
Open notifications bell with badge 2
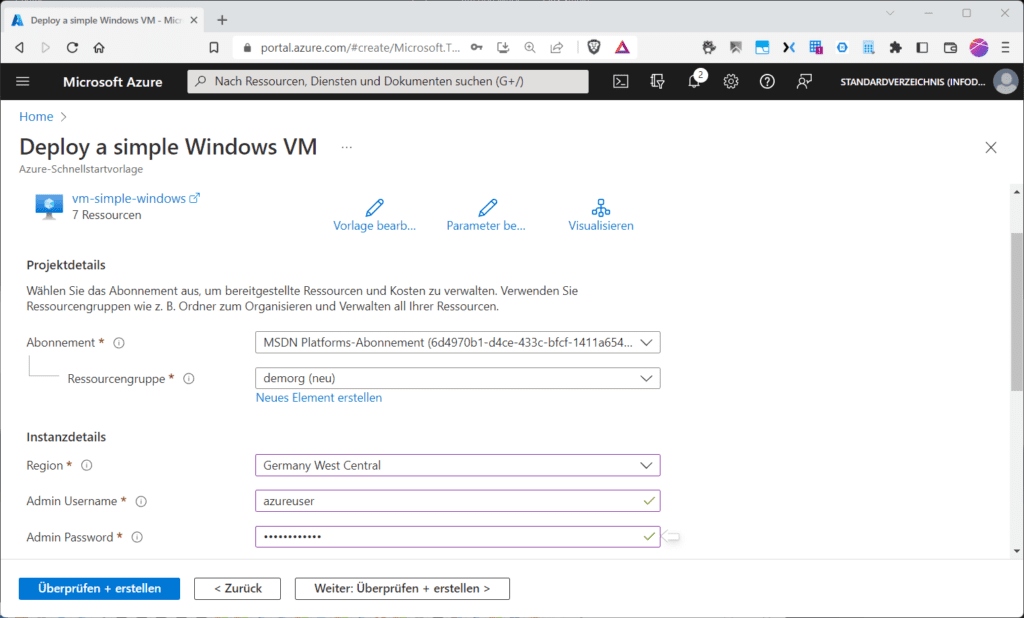tap(695, 80)
